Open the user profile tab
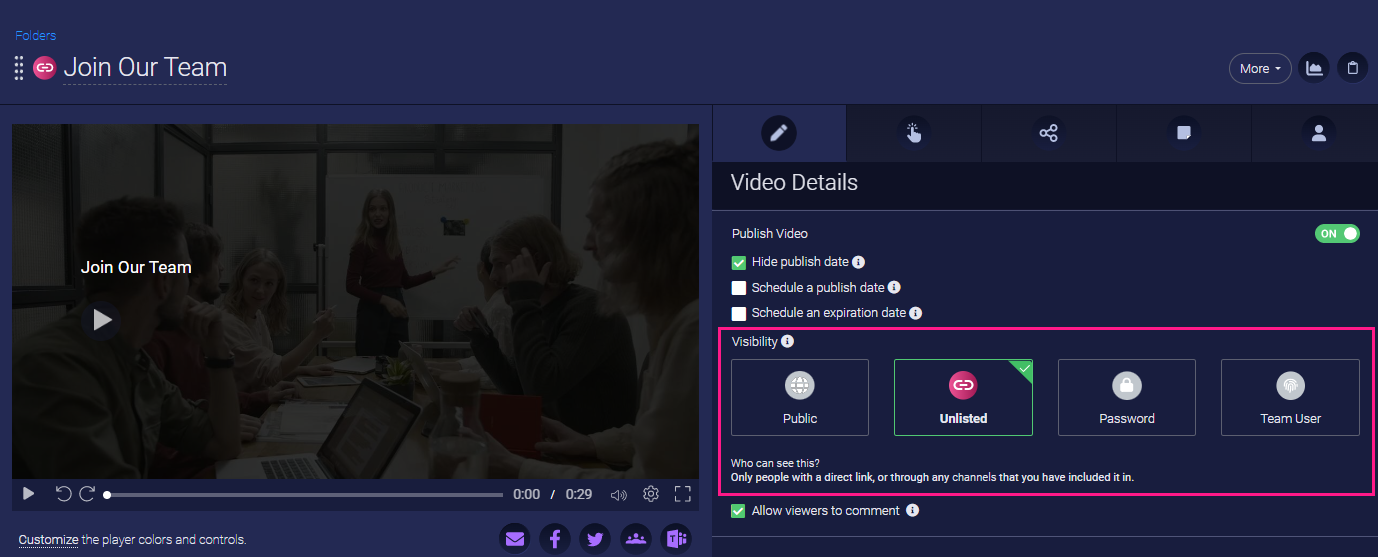The height and width of the screenshot is (557, 1378). pyautogui.click(x=1318, y=133)
